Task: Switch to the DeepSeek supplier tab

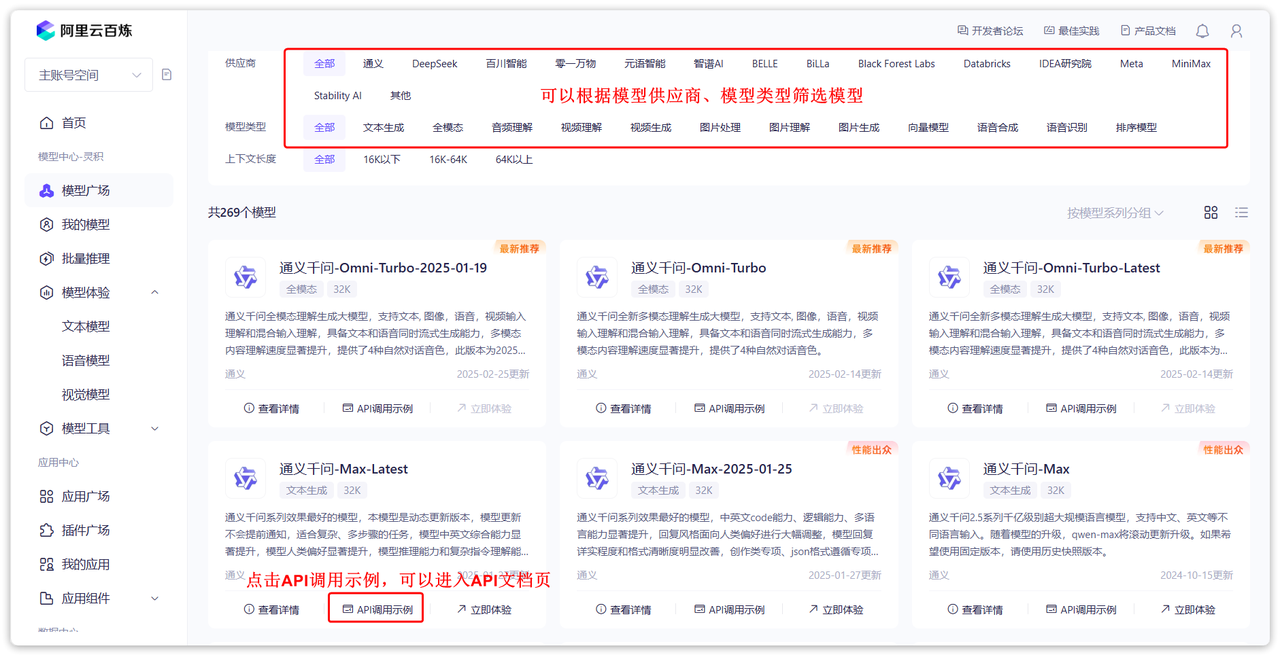Action: coord(434,63)
